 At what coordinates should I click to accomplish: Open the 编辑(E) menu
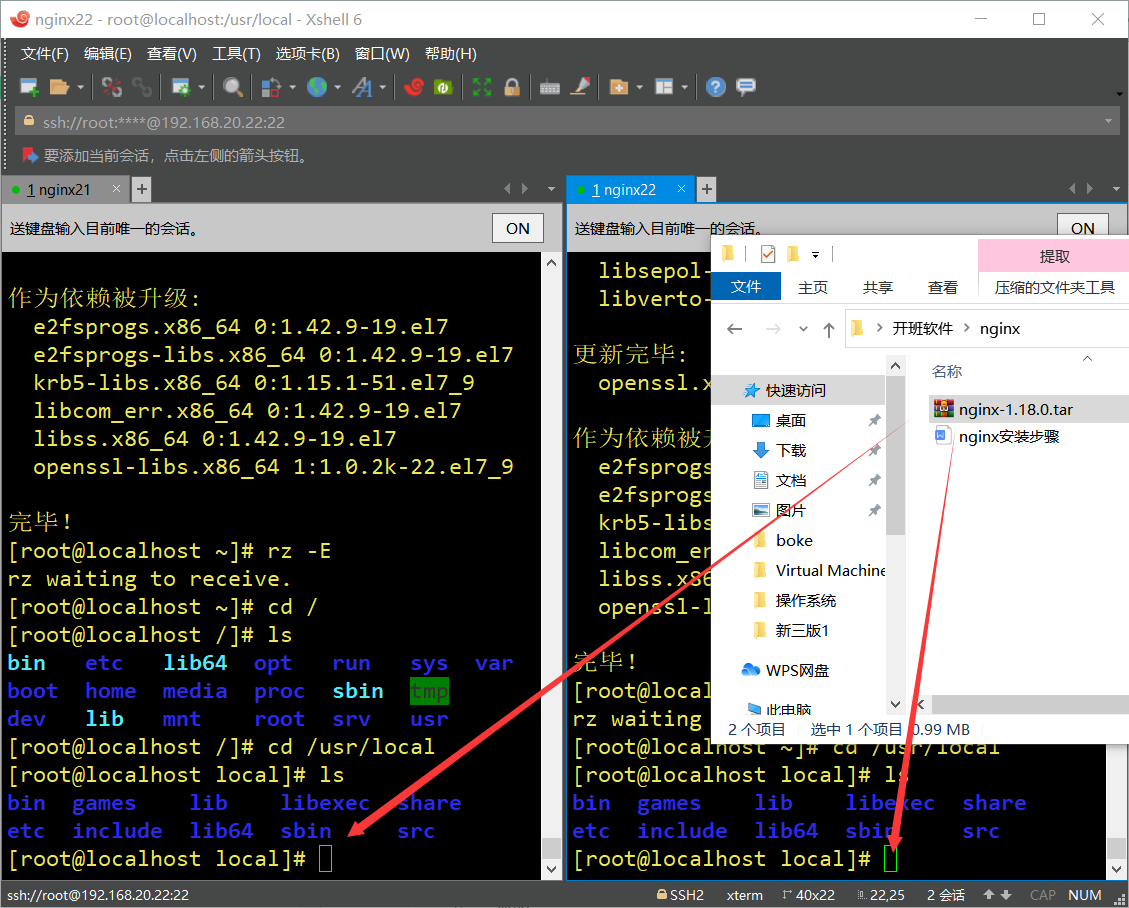tap(107, 54)
